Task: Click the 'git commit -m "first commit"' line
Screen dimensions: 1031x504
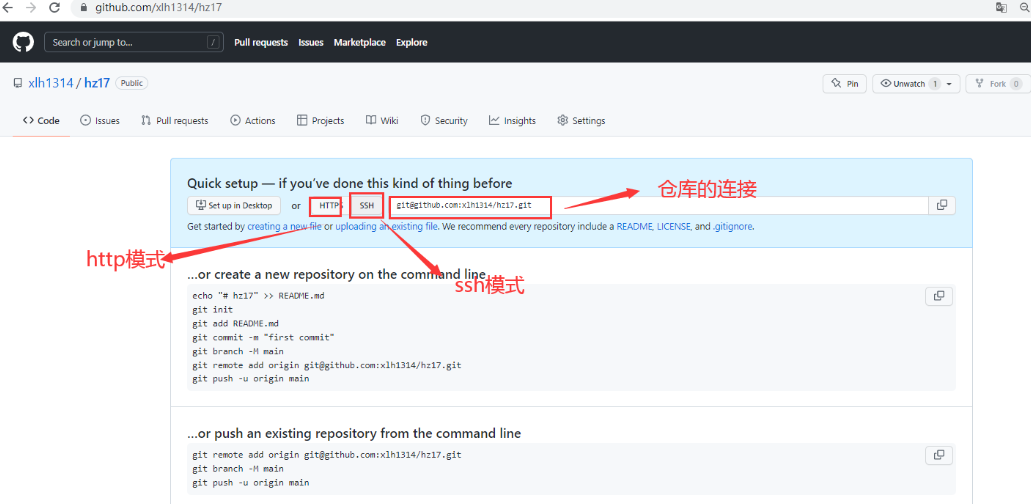Action: (264, 337)
